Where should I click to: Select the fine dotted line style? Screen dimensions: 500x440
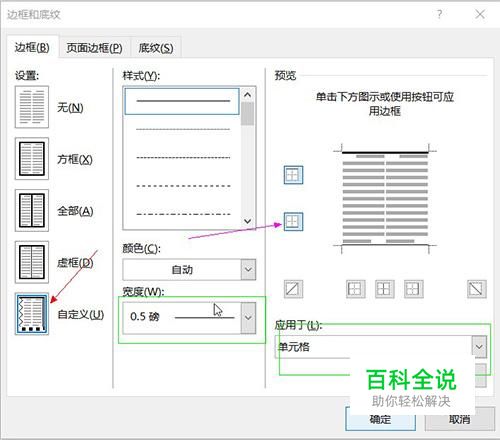pyautogui.click(x=183, y=129)
